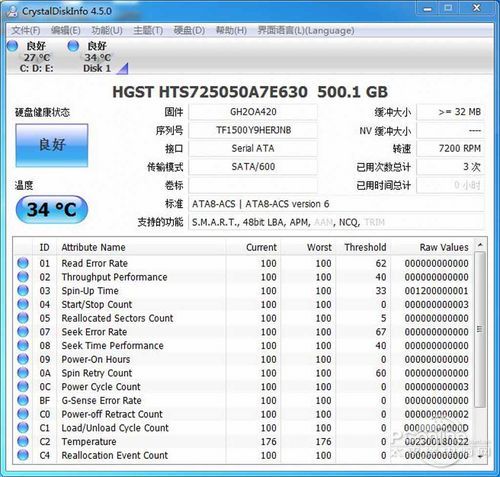
Task: Click the status icon for Reallocated Sectors Count
Action: coord(23,318)
